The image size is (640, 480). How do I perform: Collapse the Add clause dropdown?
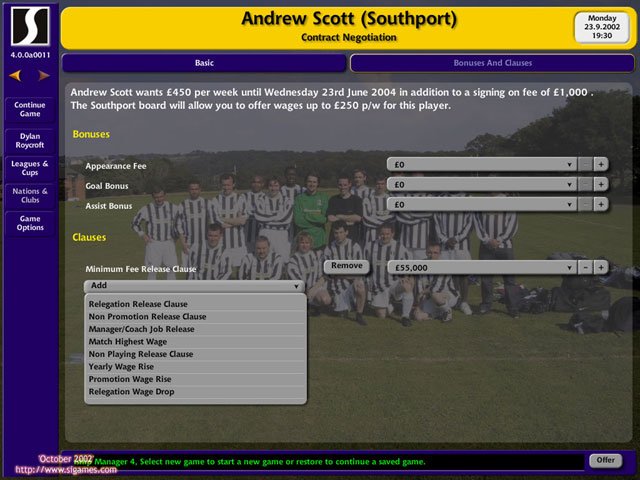[194, 286]
